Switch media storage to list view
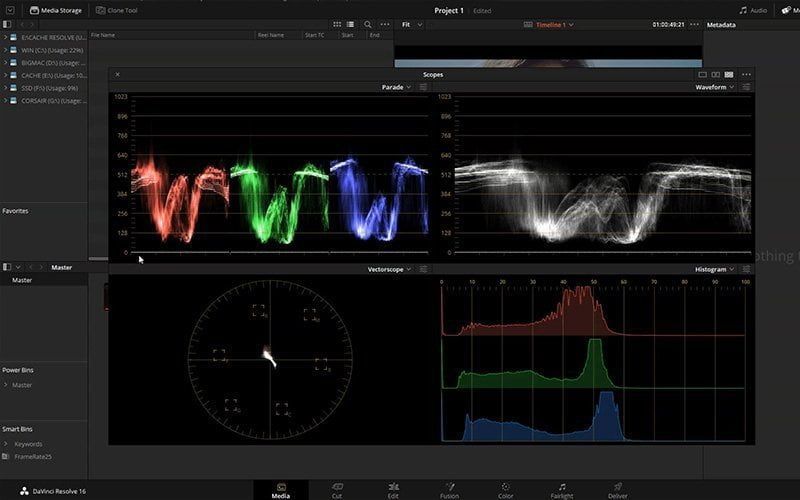Screen dimensions: 800x500 [351, 24]
